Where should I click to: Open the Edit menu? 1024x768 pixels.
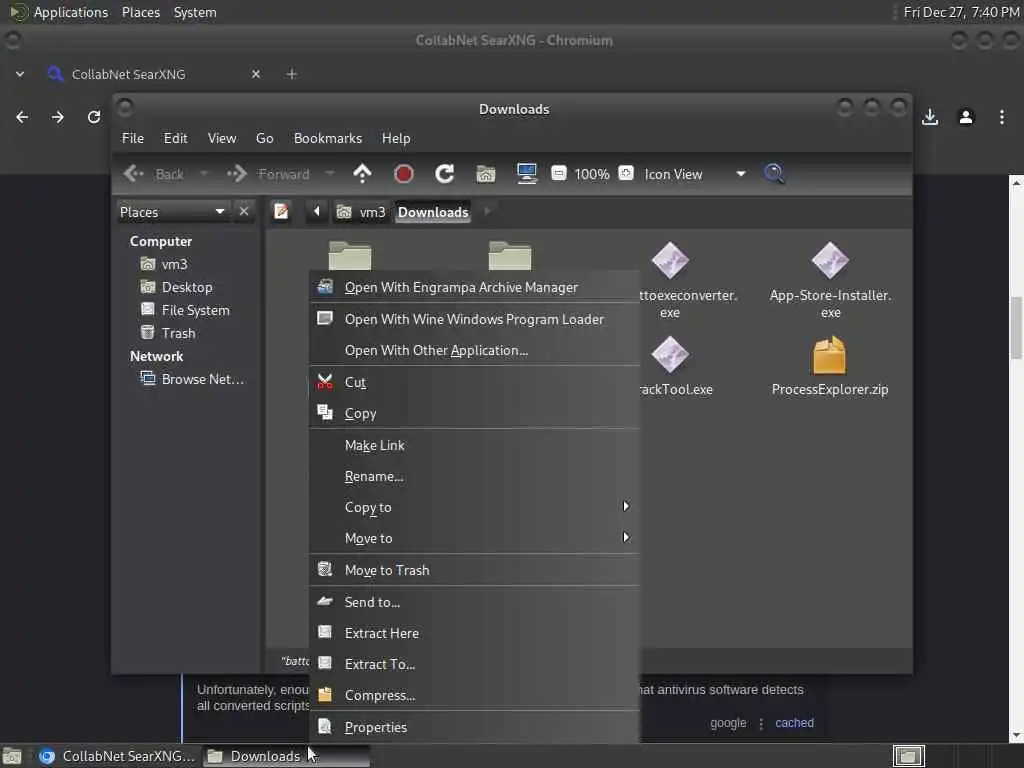click(176, 138)
